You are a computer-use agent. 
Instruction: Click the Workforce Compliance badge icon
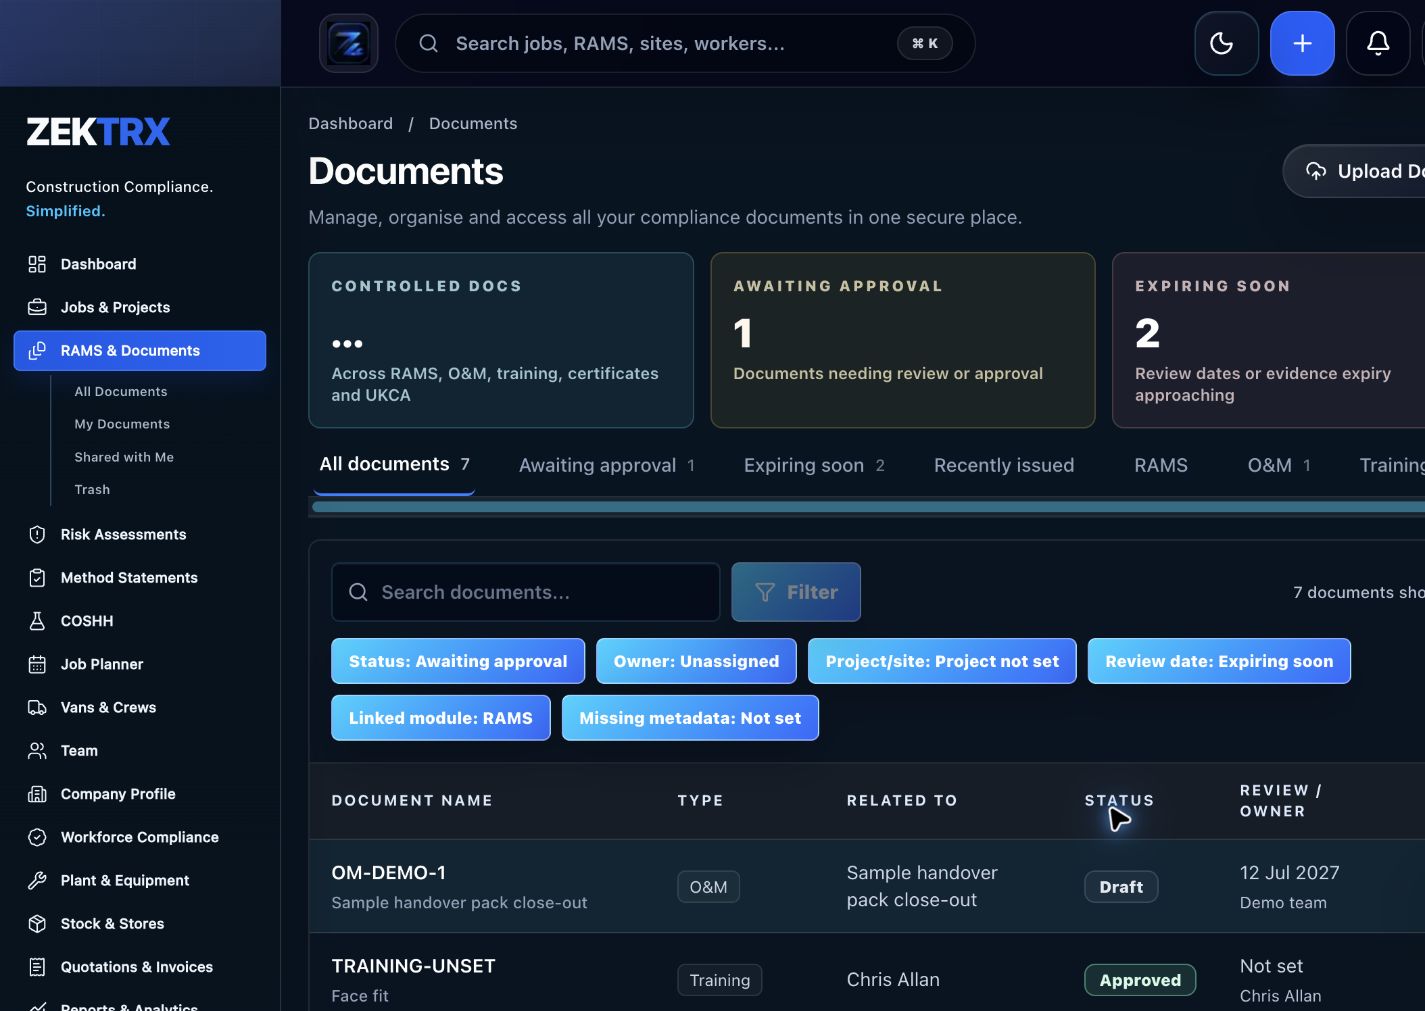[37, 837]
